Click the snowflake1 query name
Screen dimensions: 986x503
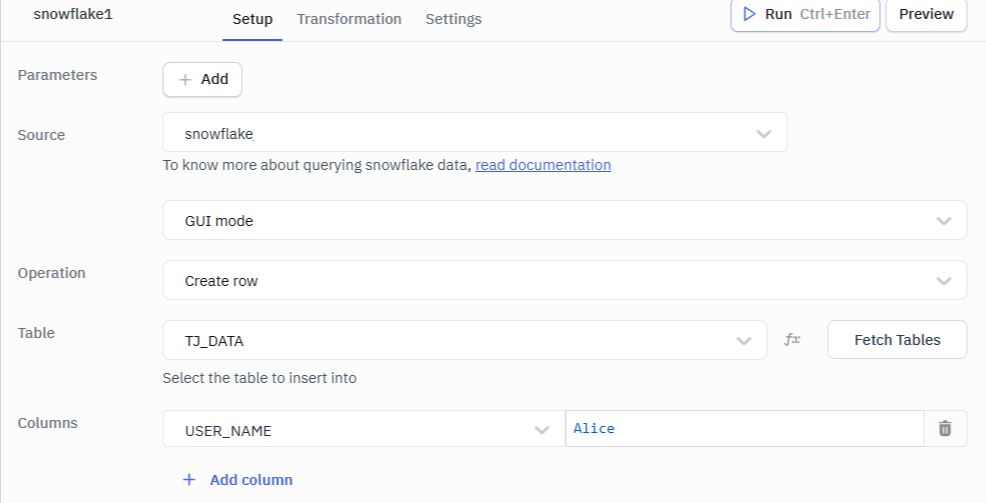73,14
